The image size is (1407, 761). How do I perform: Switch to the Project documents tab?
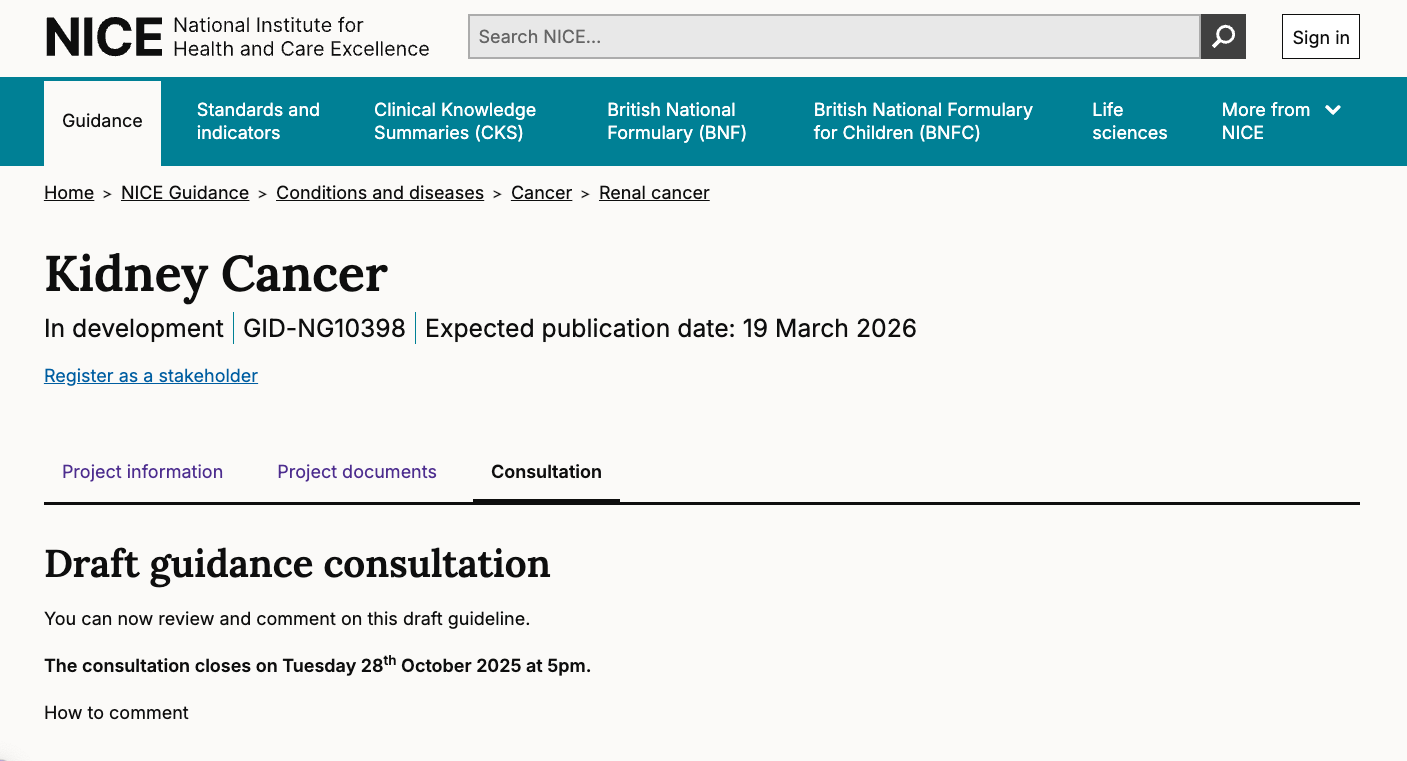357,472
